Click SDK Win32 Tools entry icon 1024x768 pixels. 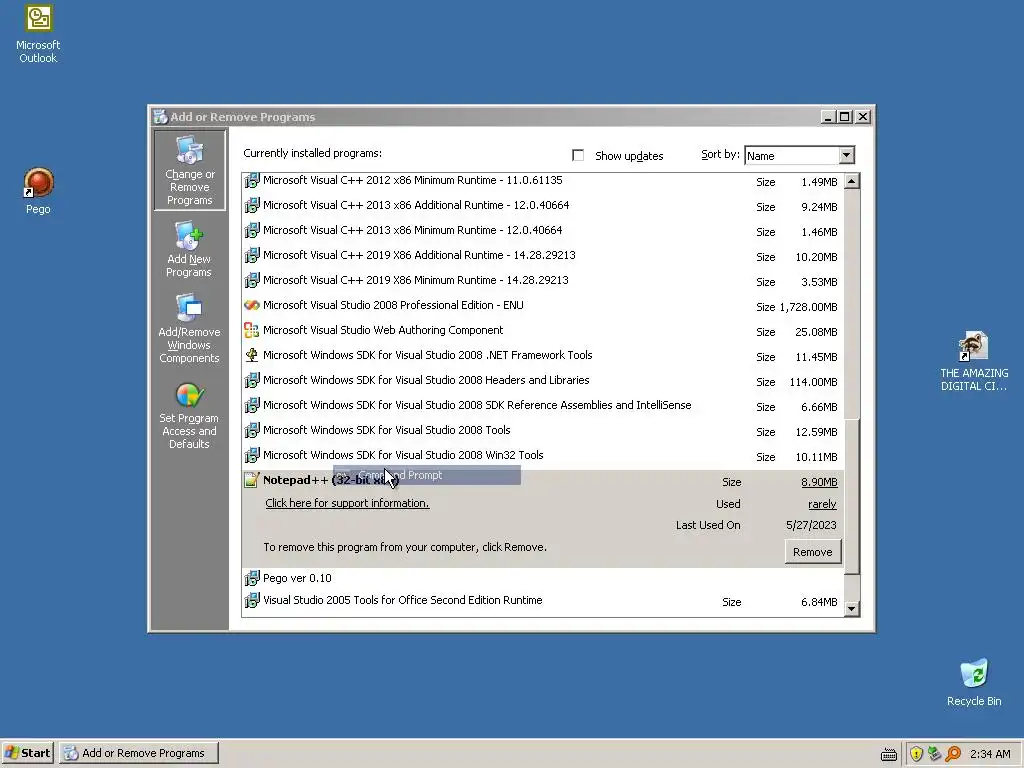pos(251,455)
